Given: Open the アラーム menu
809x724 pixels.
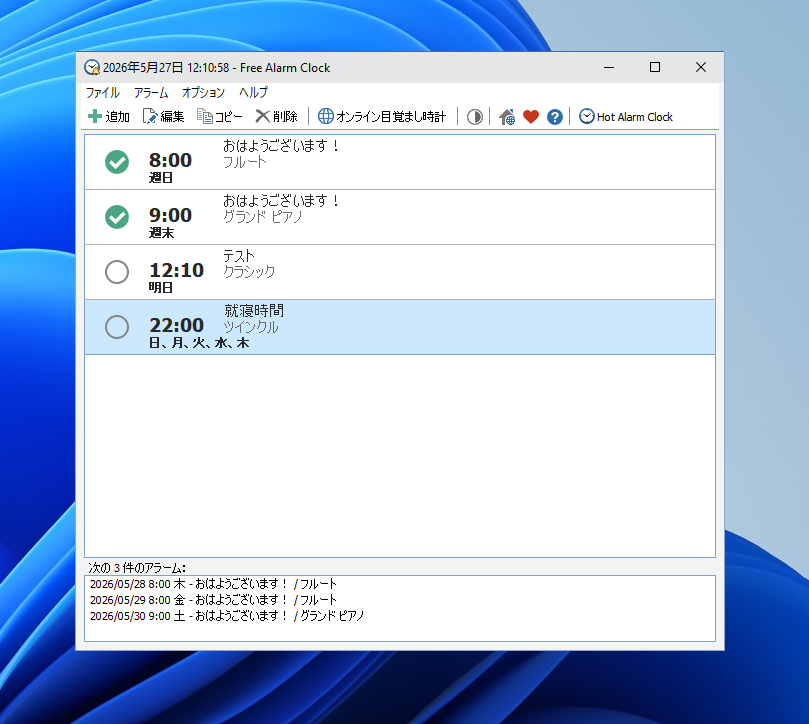Looking at the screenshot, I should pyautogui.click(x=151, y=93).
